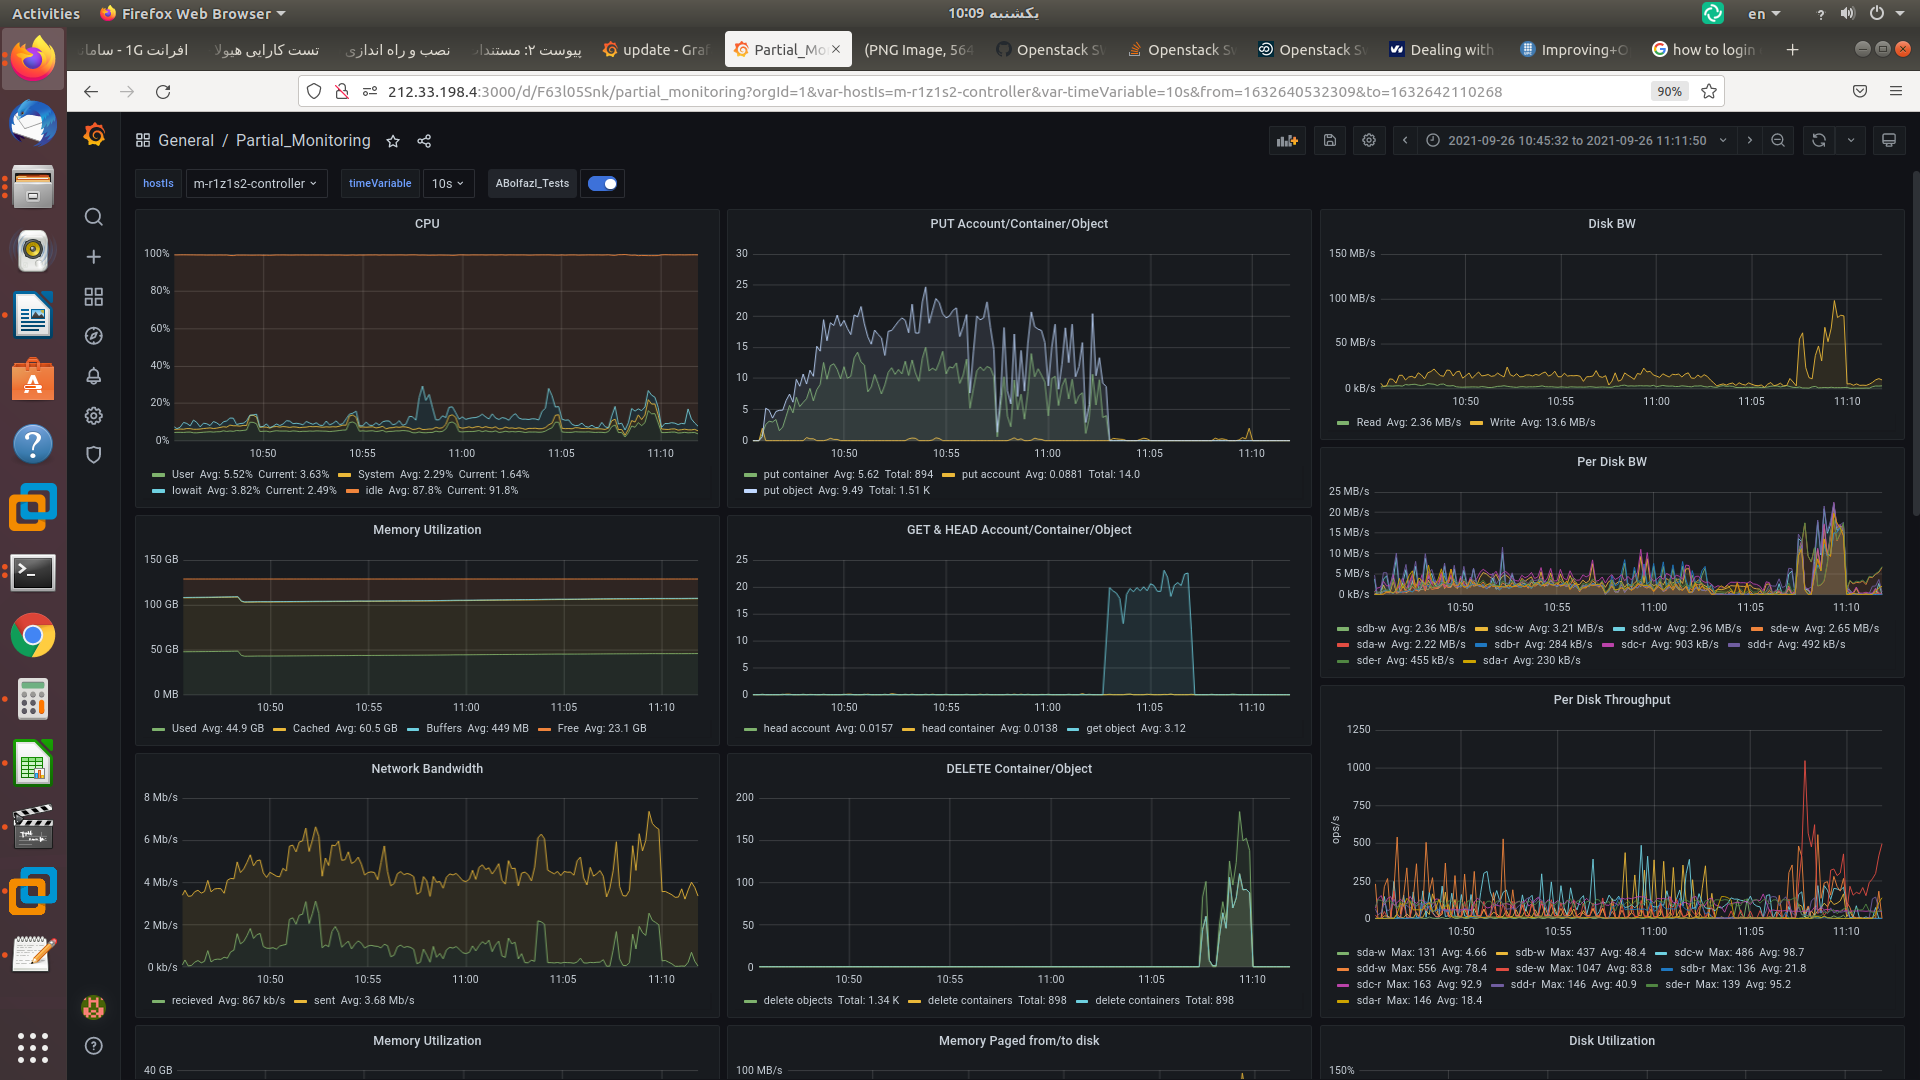Click the zoom out time range icon
This screenshot has height=1080, width=1920.
[1778, 141]
